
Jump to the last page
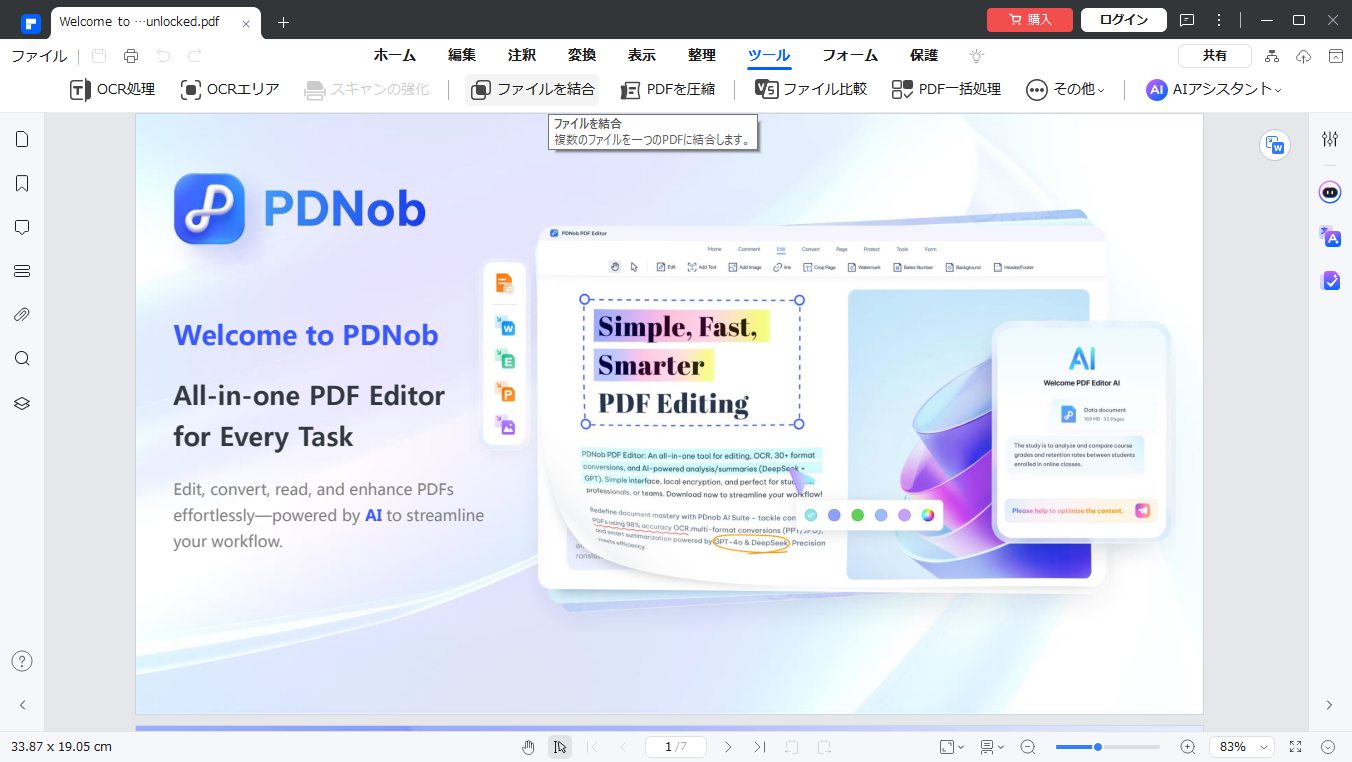coord(759,747)
